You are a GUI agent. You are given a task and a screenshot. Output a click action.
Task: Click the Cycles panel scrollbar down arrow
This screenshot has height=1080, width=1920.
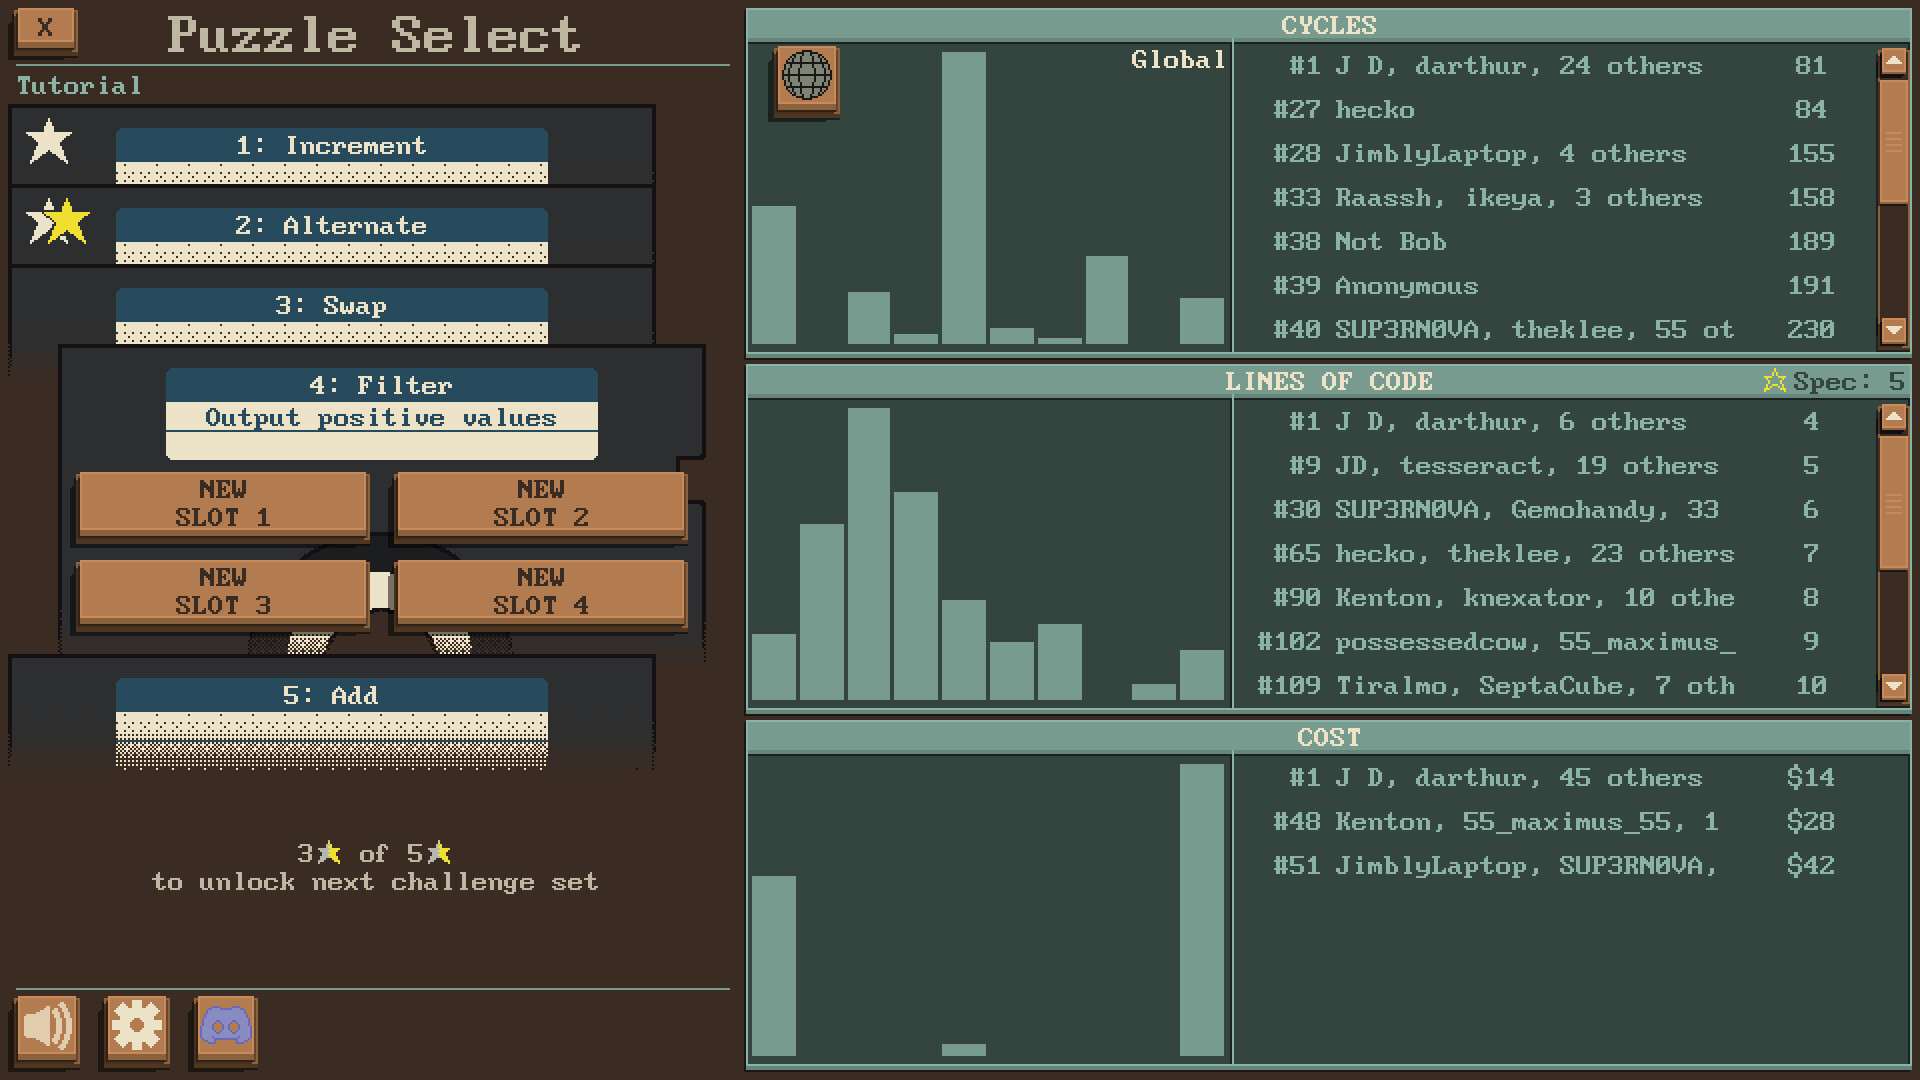(1893, 330)
